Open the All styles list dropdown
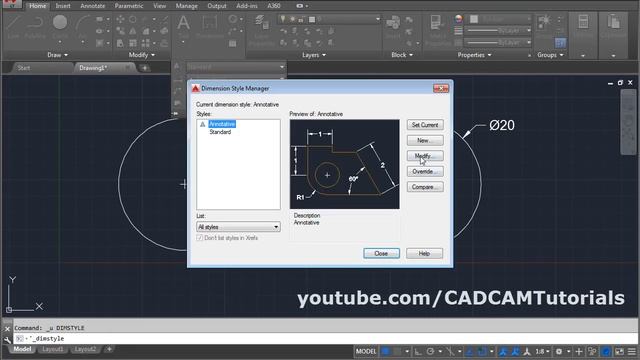 coord(238,227)
